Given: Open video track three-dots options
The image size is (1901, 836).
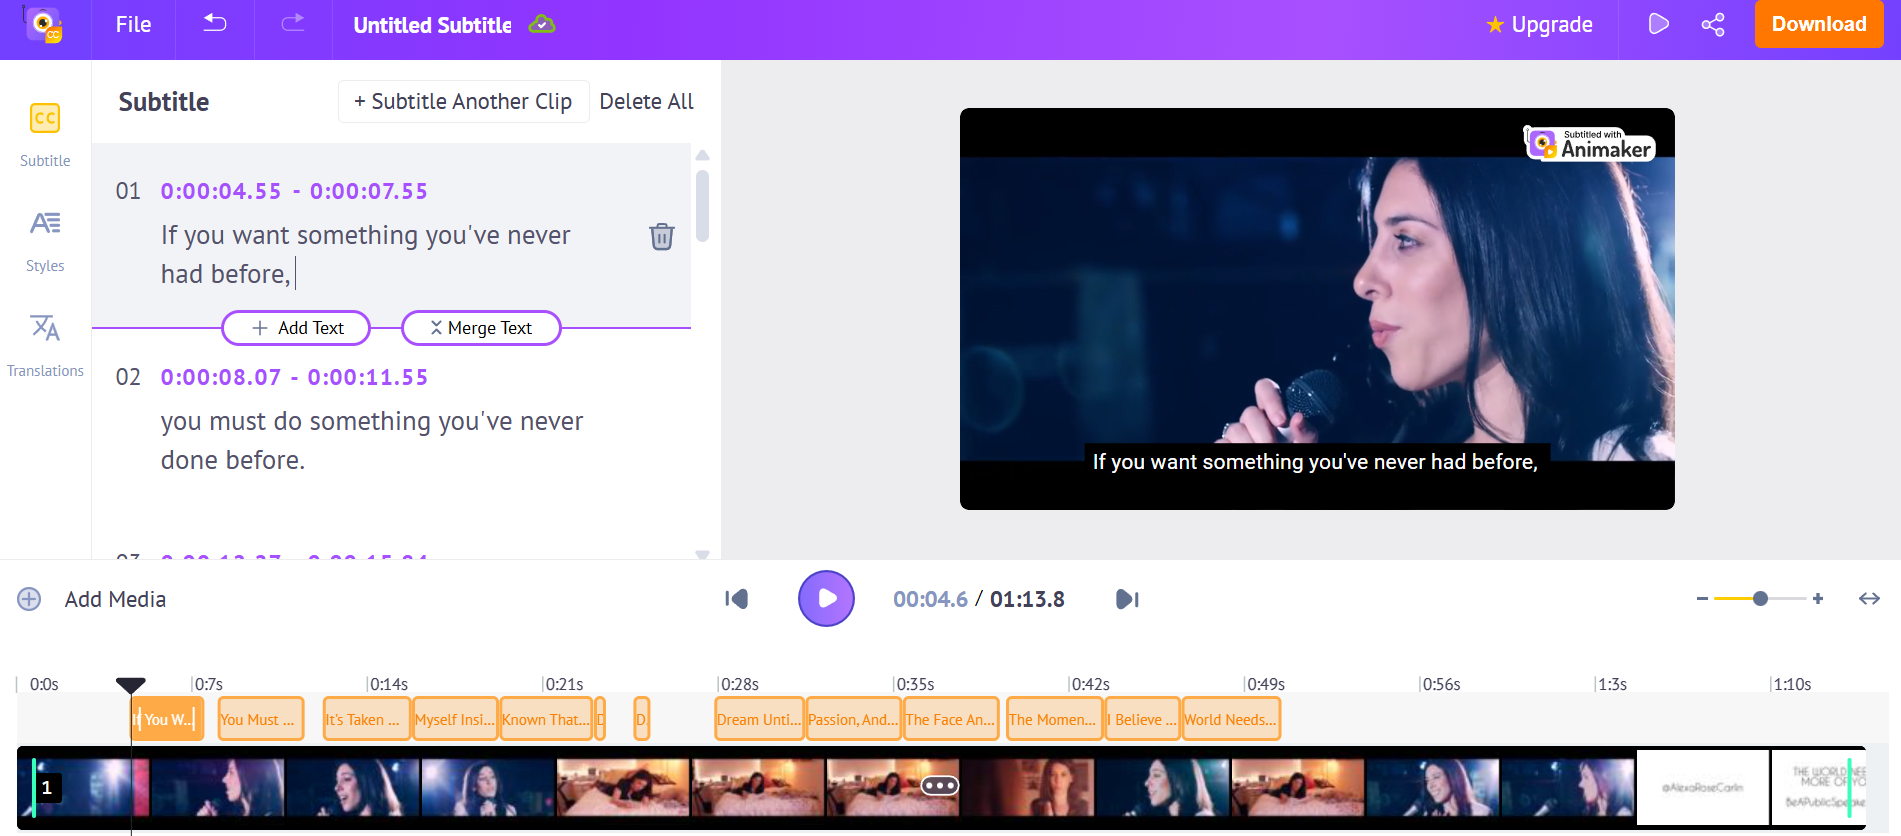Looking at the screenshot, I should [x=940, y=786].
